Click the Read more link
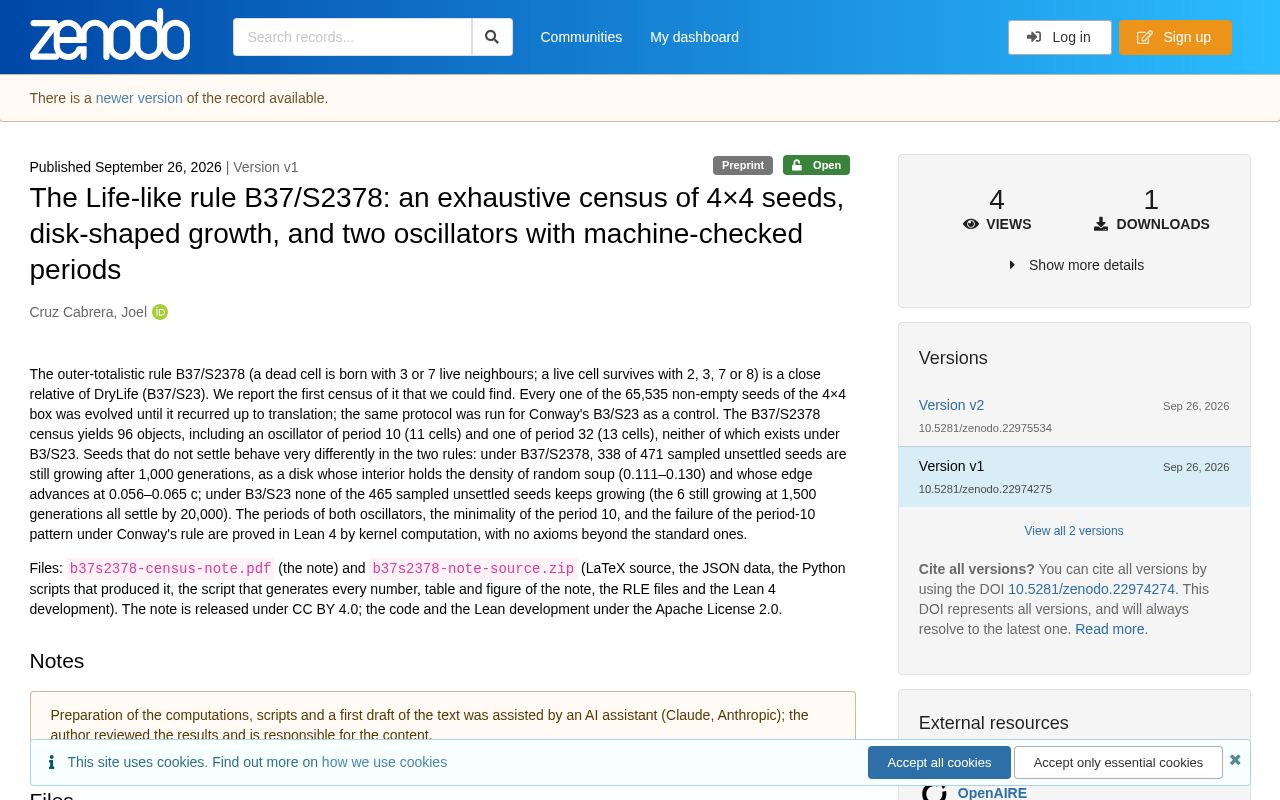This screenshot has width=1280, height=800. [1109, 629]
